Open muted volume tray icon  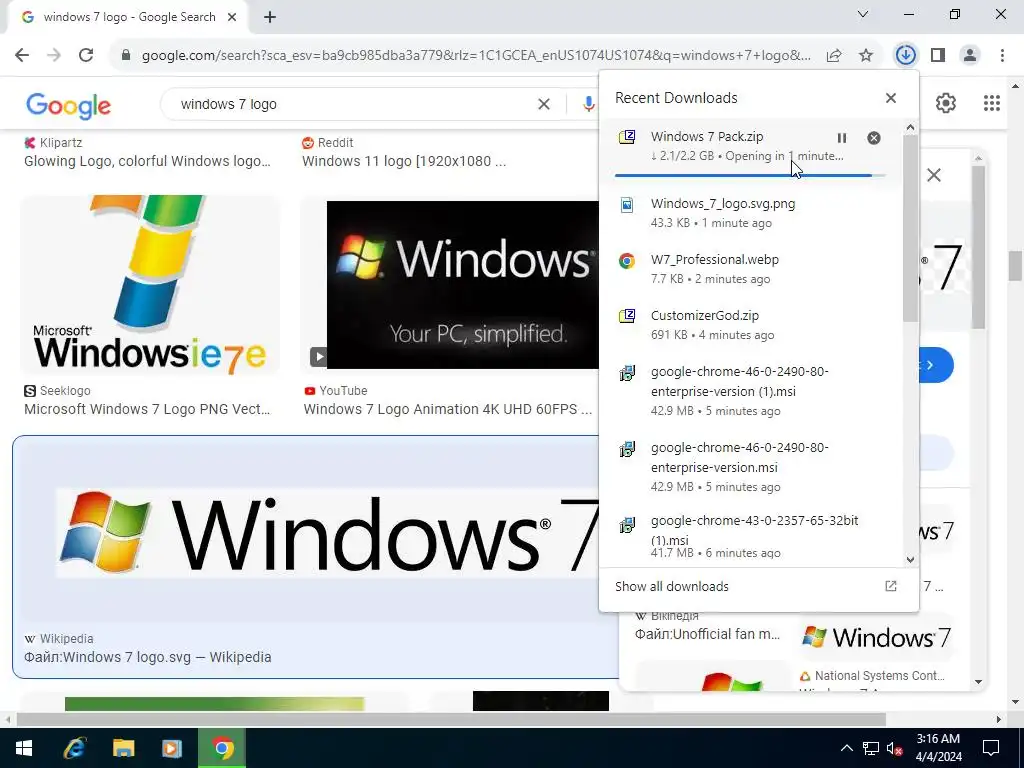pyautogui.click(x=894, y=748)
